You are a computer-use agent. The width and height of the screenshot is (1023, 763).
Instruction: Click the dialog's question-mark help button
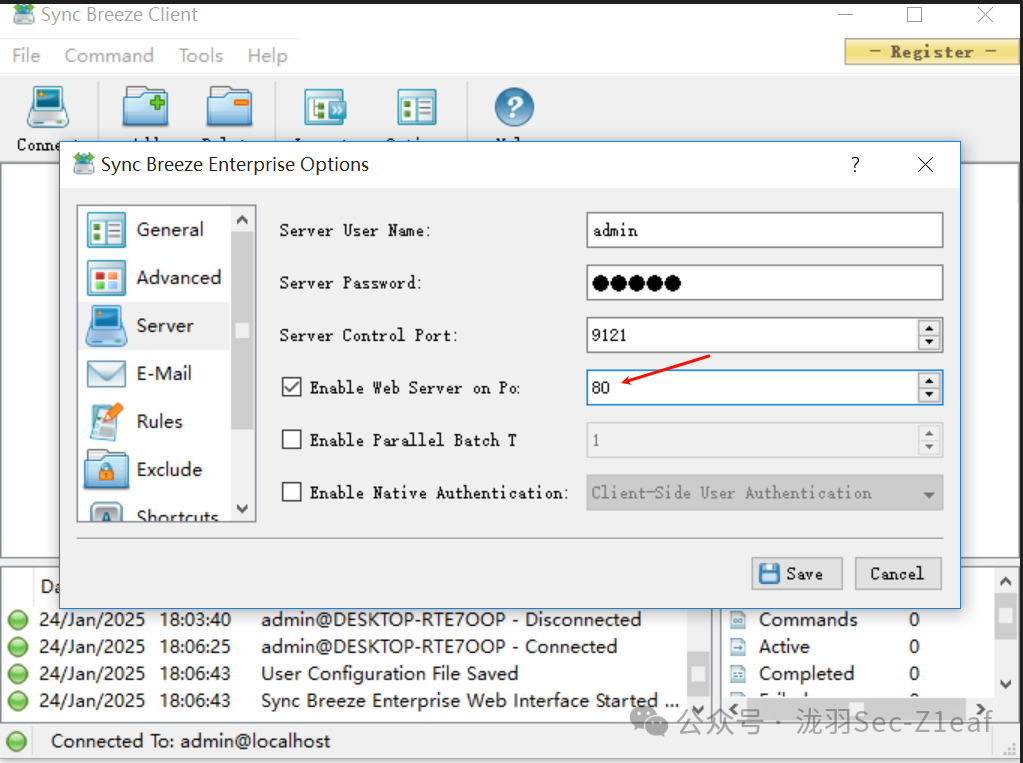tap(855, 164)
